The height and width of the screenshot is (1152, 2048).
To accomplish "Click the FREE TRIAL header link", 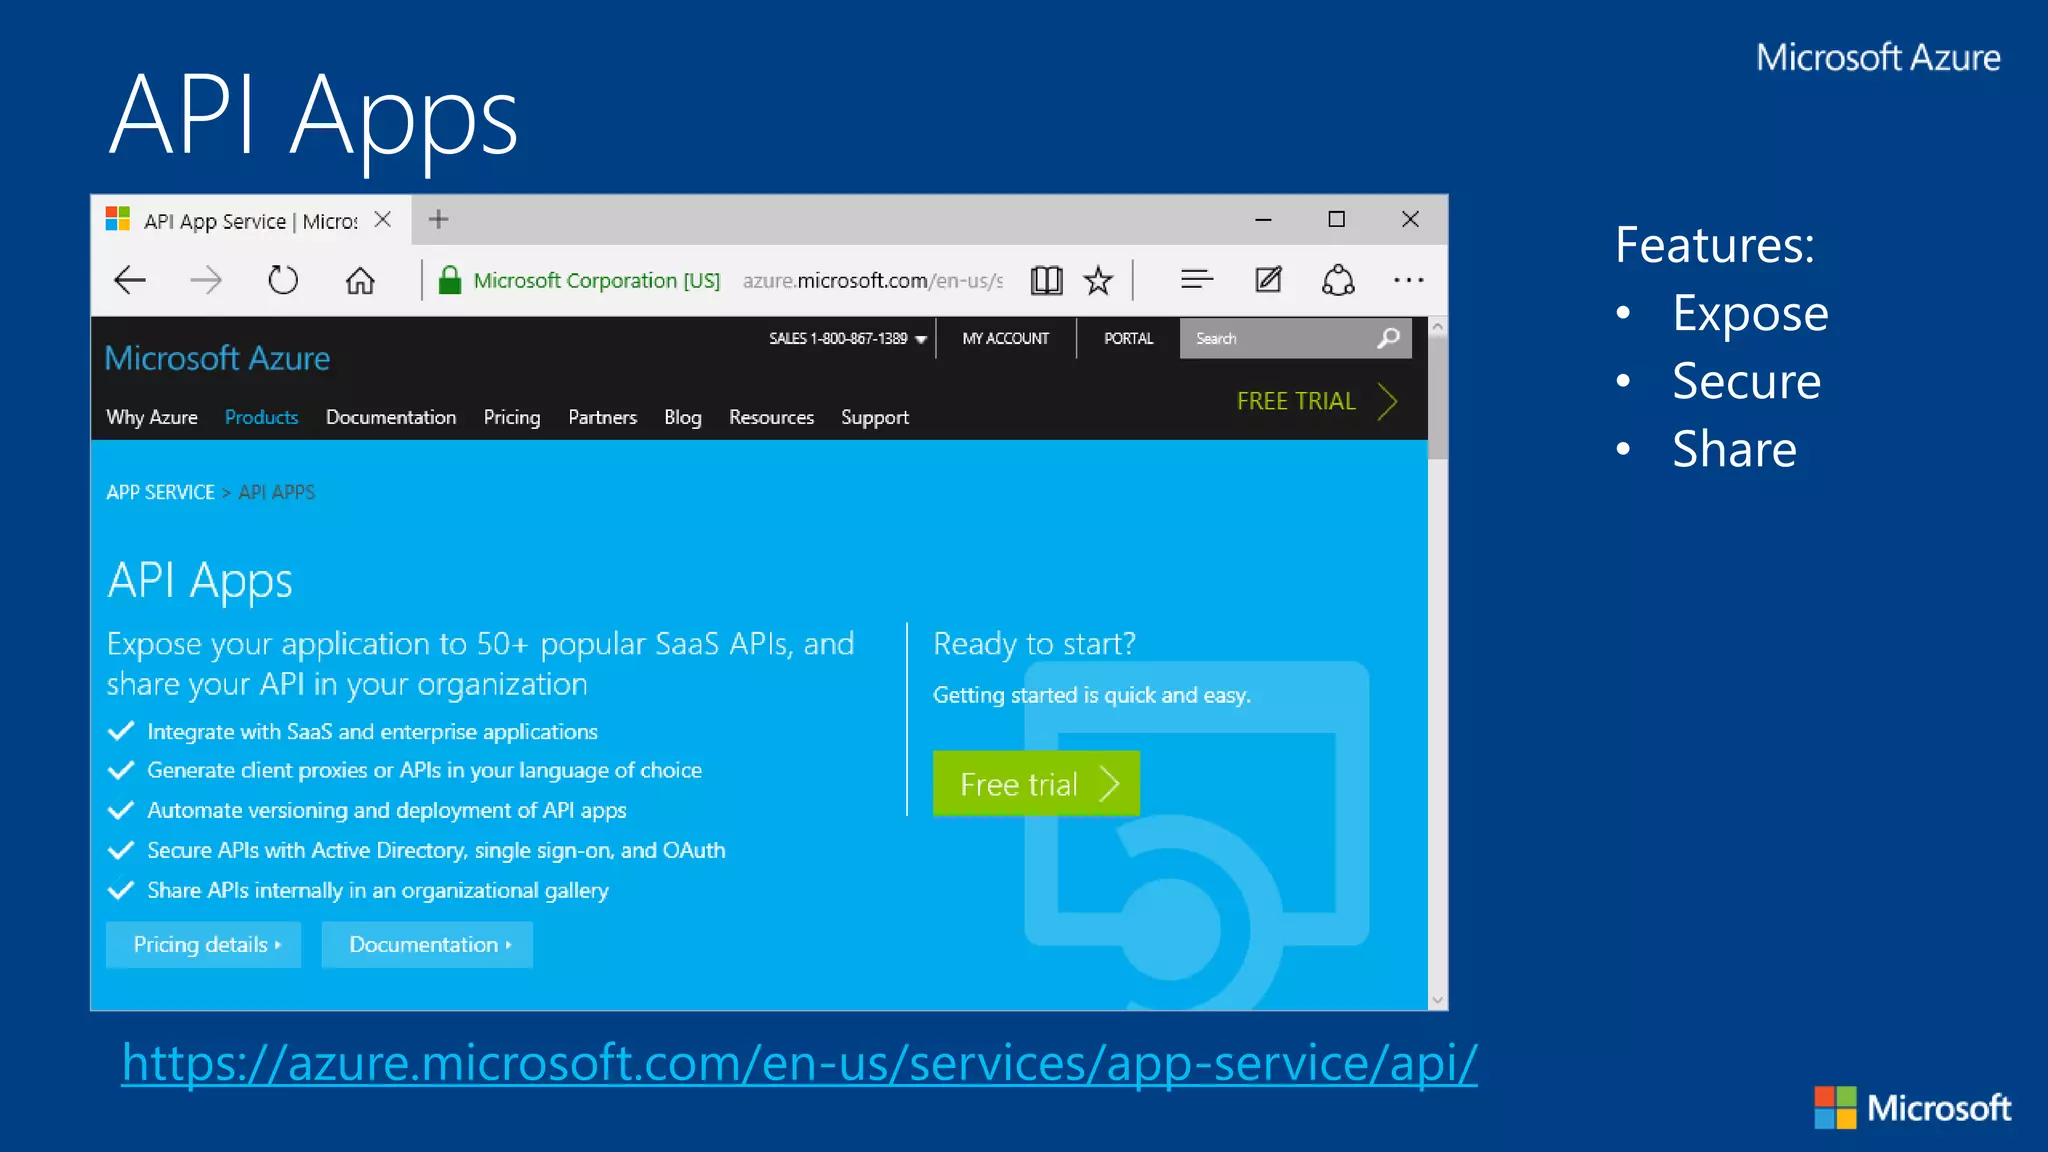I will 1316,401.
